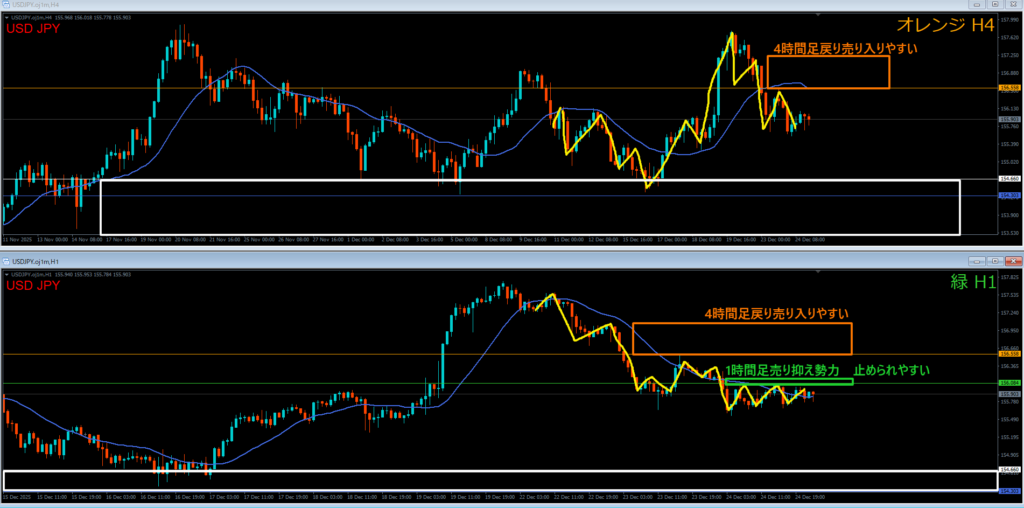Expand the triangle beside USDJPY.oj1m,H1 chart info

click(6, 272)
